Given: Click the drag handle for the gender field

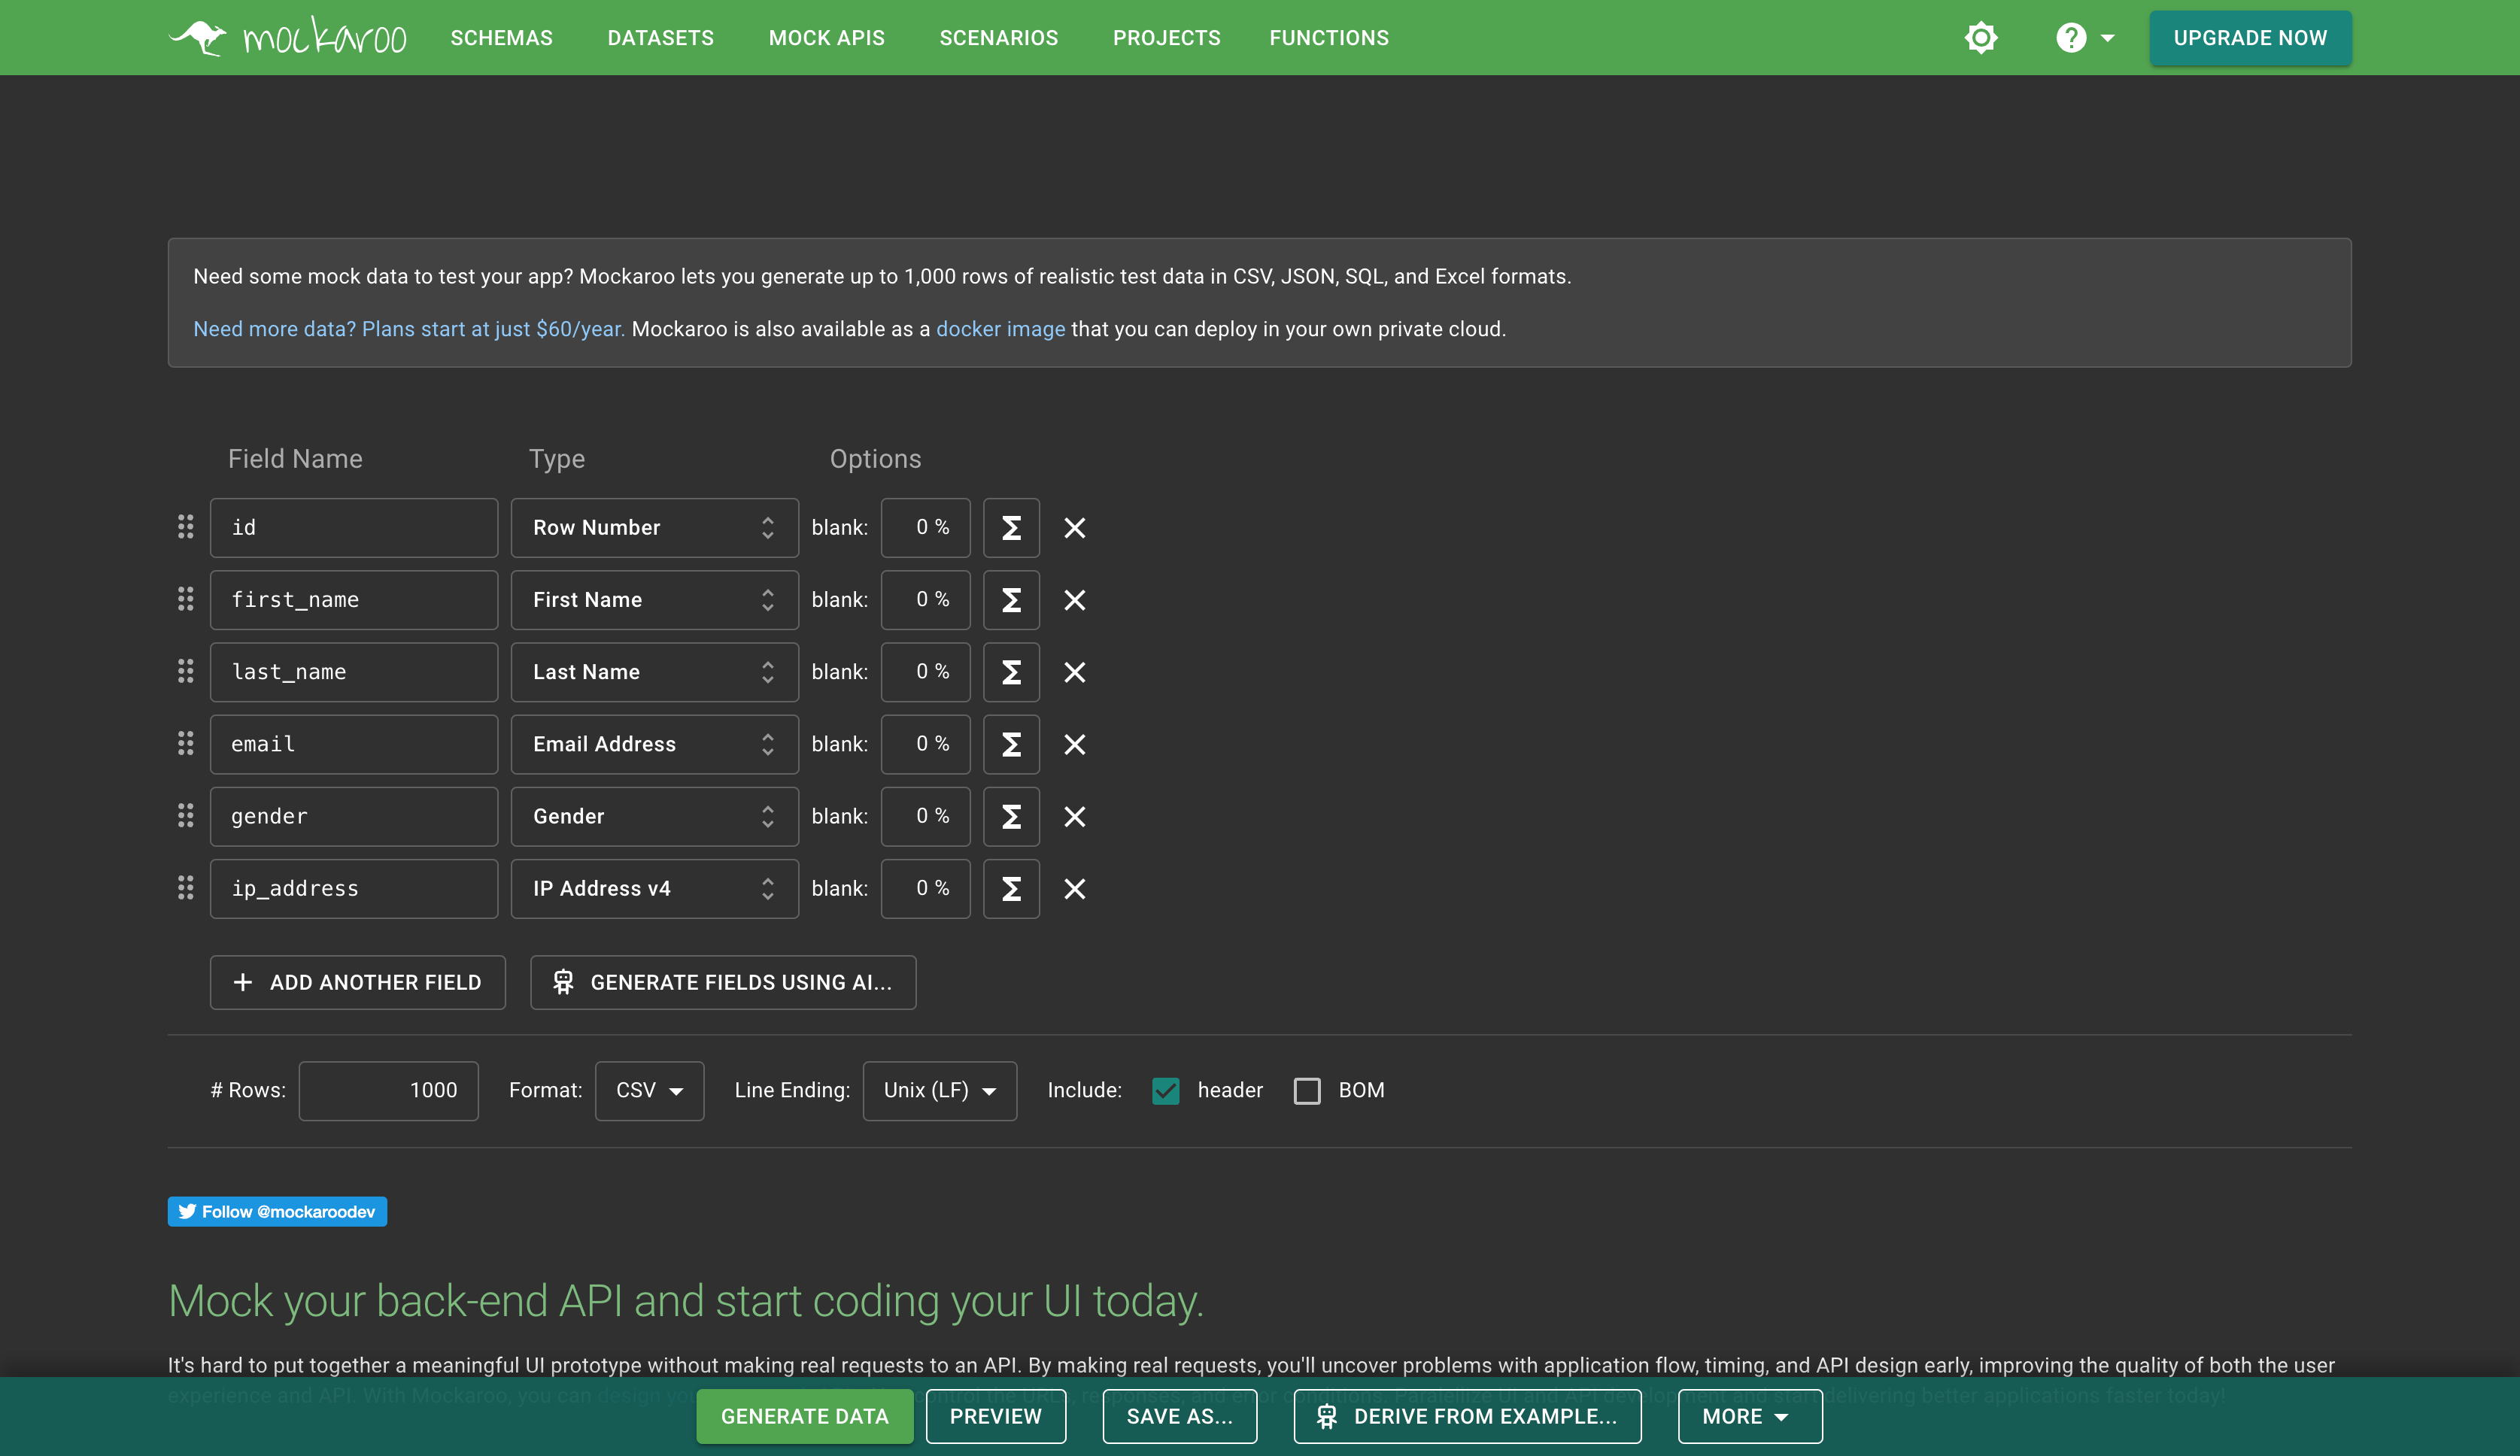Looking at the screenshot, I should tap(185, 816).
